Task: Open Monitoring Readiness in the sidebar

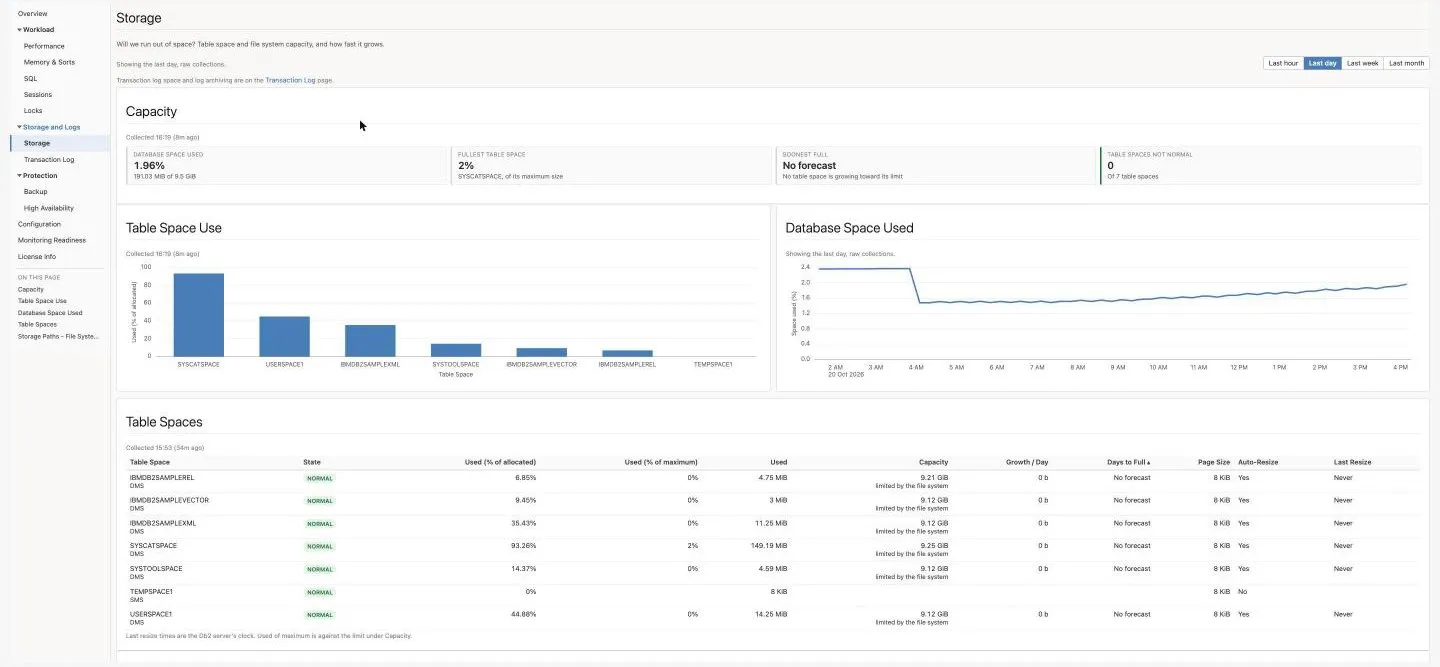Action: pos(51,240)
